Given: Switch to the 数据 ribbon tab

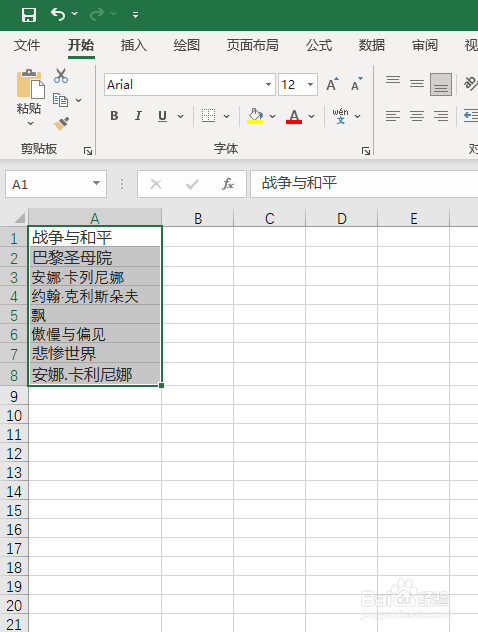Looking at the screenshot, I should tap(372, 45).
